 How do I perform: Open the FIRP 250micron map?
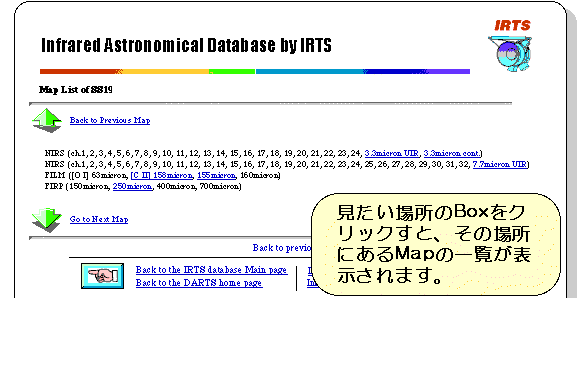132,186
